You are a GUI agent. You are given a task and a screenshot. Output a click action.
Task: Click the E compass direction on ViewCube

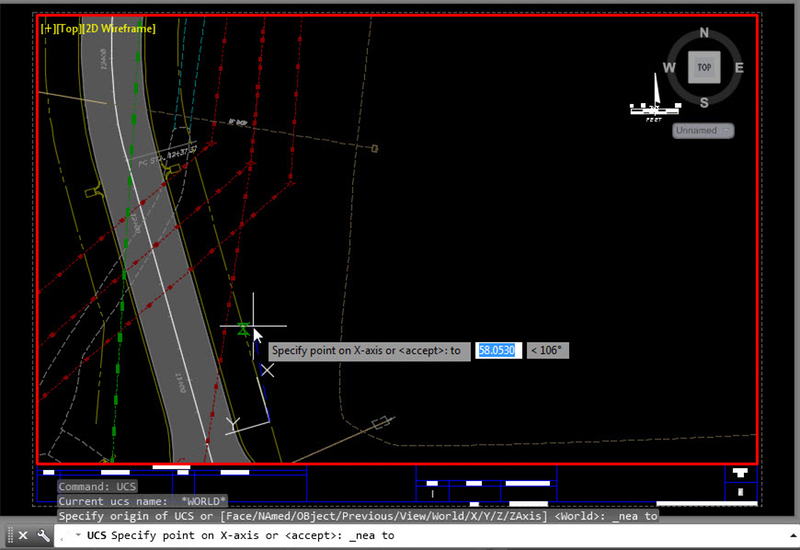point(739,68)
